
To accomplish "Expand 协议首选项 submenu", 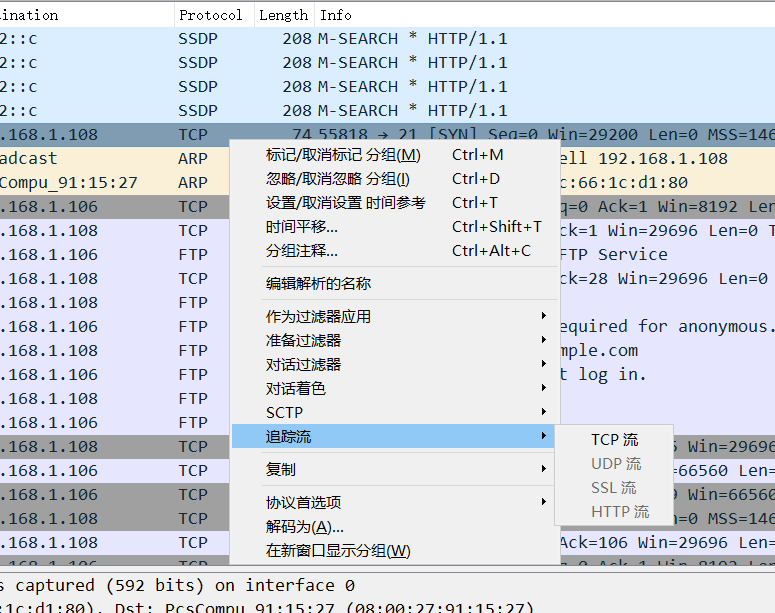I will point(394,502).
